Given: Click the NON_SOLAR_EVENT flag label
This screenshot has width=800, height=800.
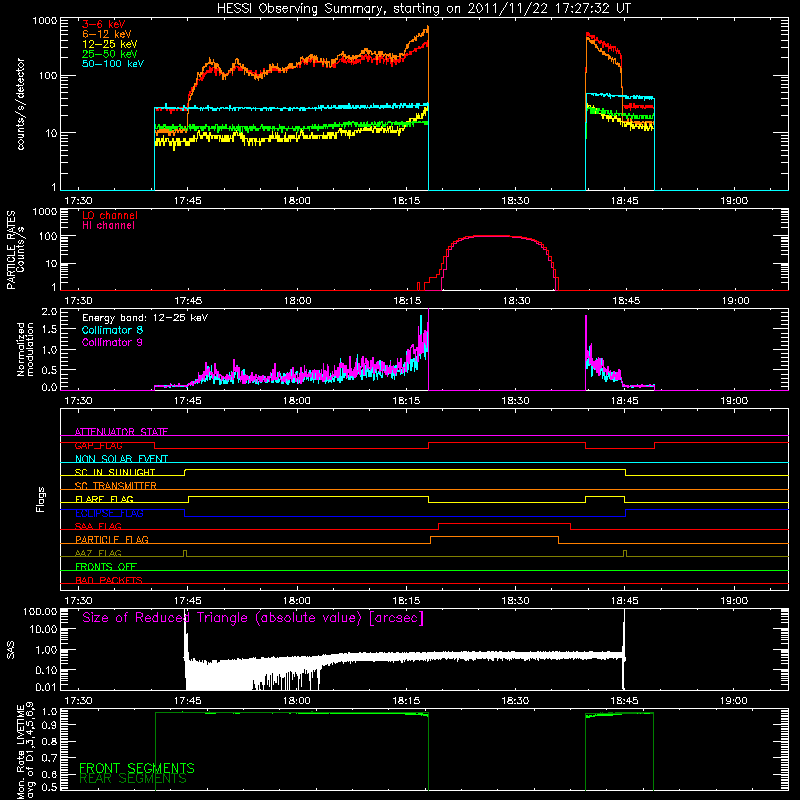Looking at the screenshot, I should [x=121, y=459].
